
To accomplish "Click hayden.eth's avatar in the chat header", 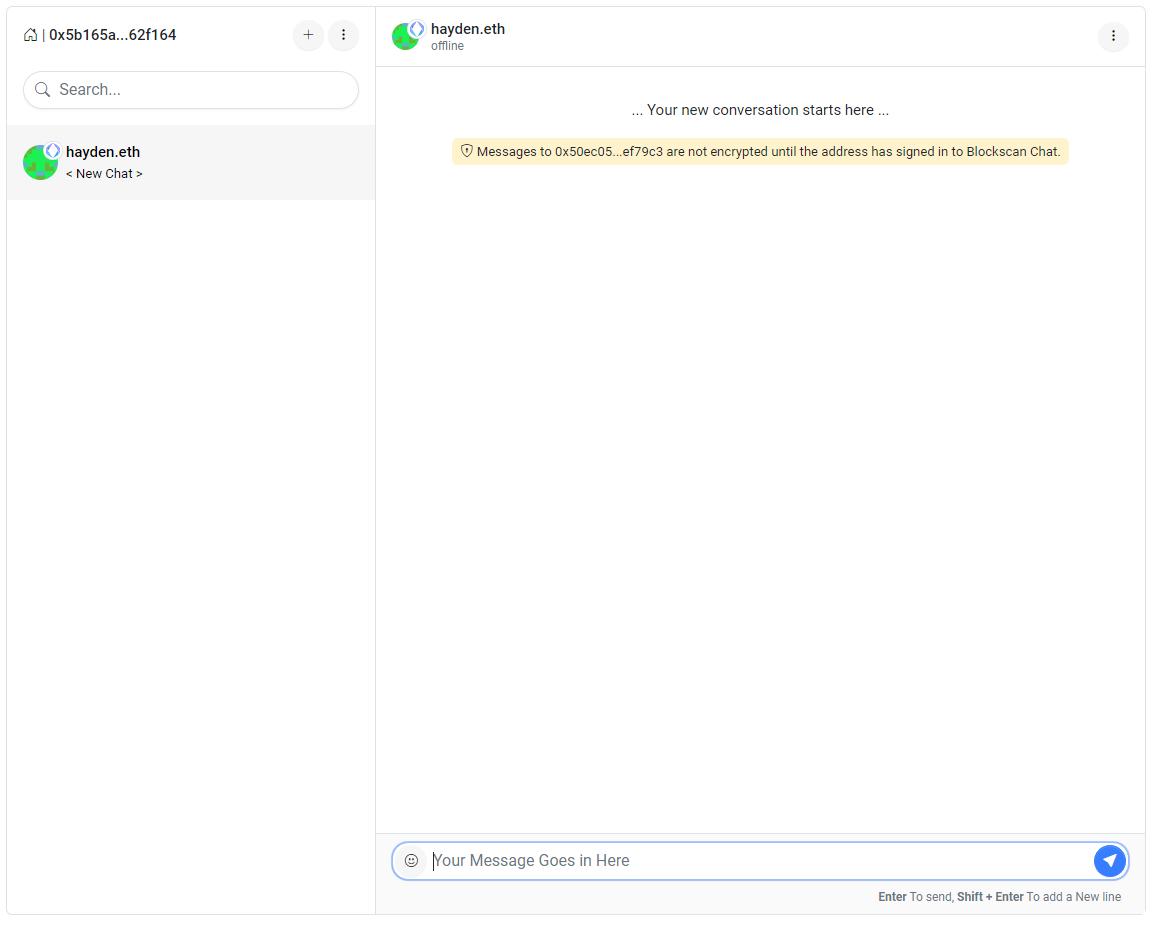I will point(406,36).
